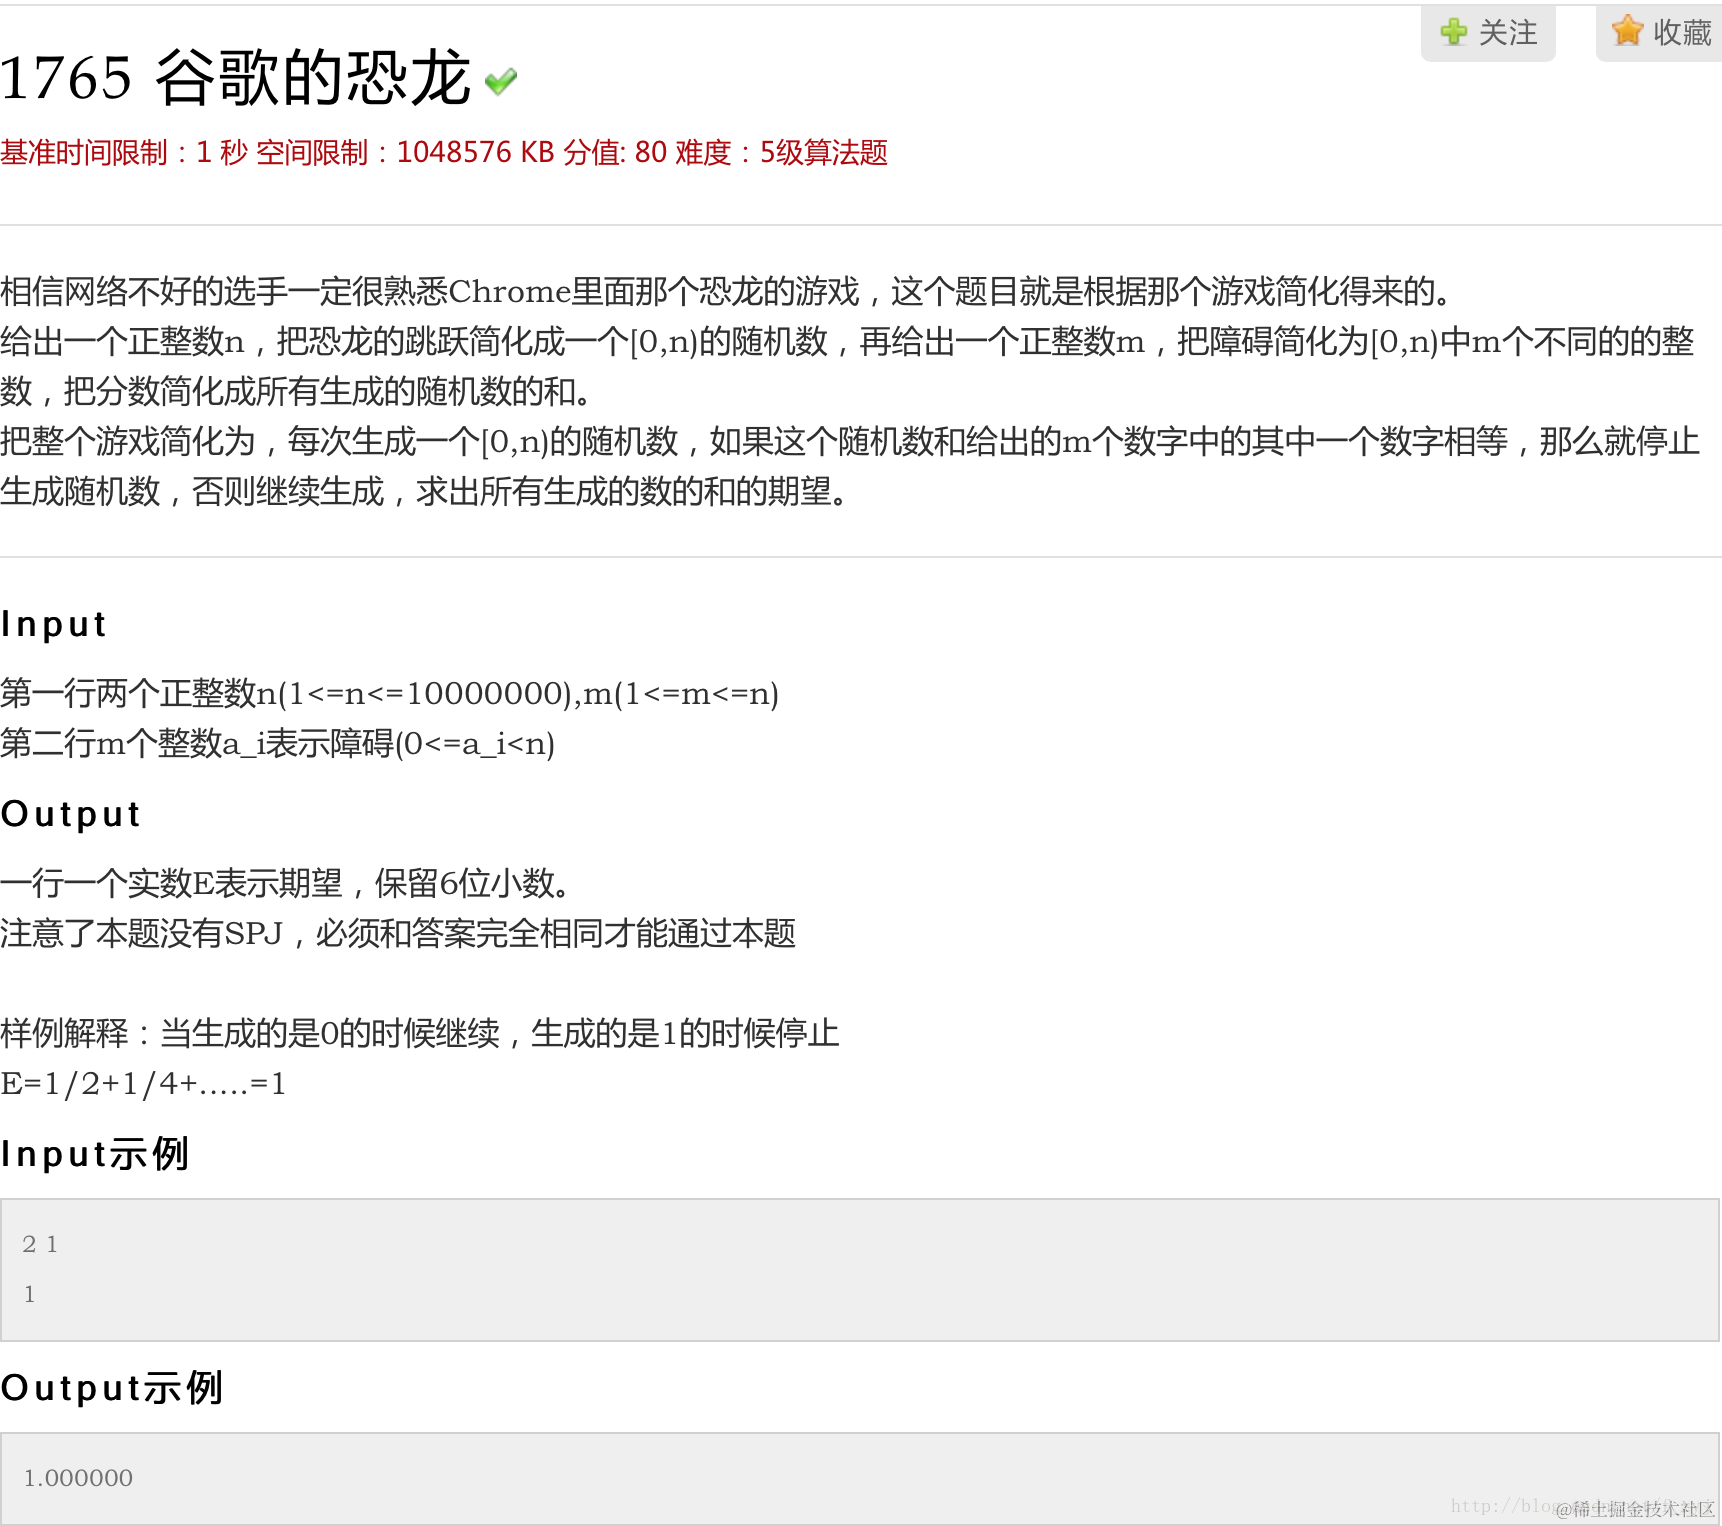Click the green checkmark beside the title
The height and width of the screenshot is (1526, 1722).
(x=500, y=81)
